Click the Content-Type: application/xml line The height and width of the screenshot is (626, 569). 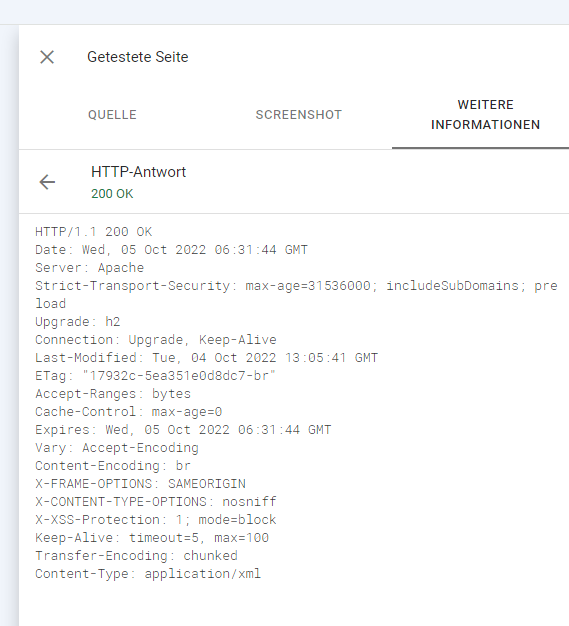(x=148, y=574)
